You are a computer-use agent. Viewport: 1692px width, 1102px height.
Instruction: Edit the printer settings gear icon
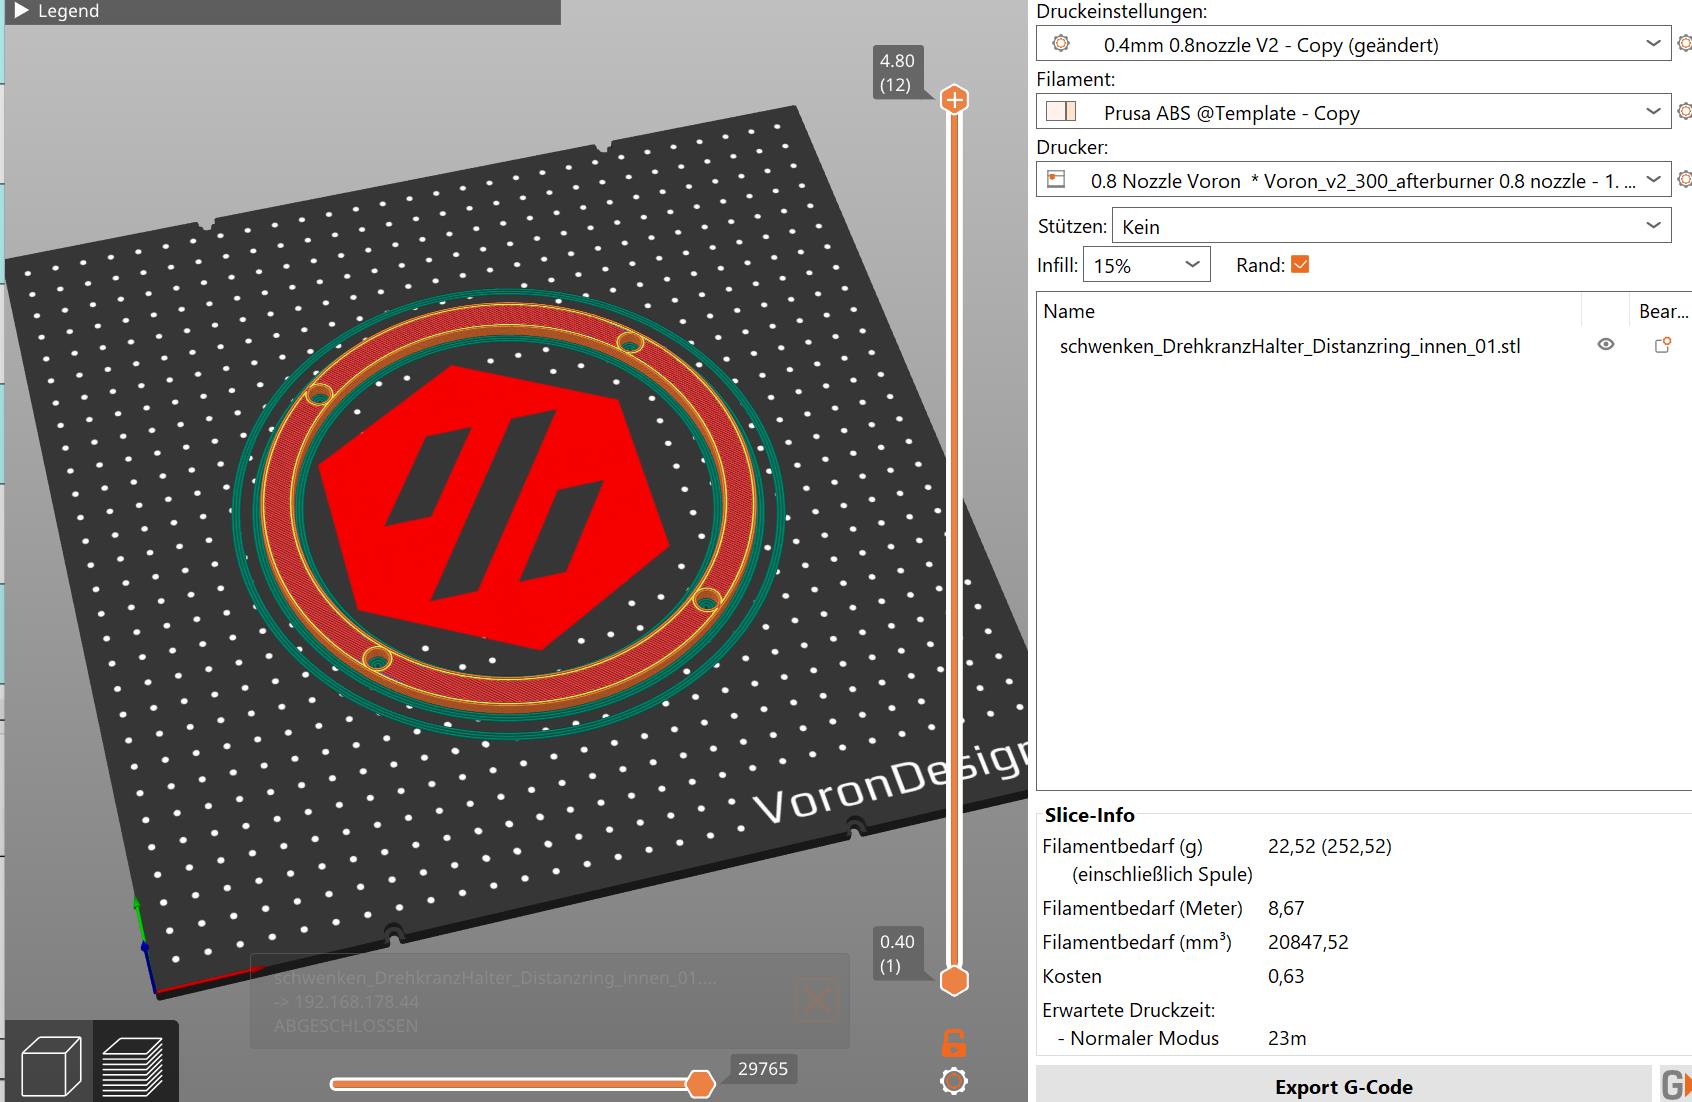click(1684, 179)
